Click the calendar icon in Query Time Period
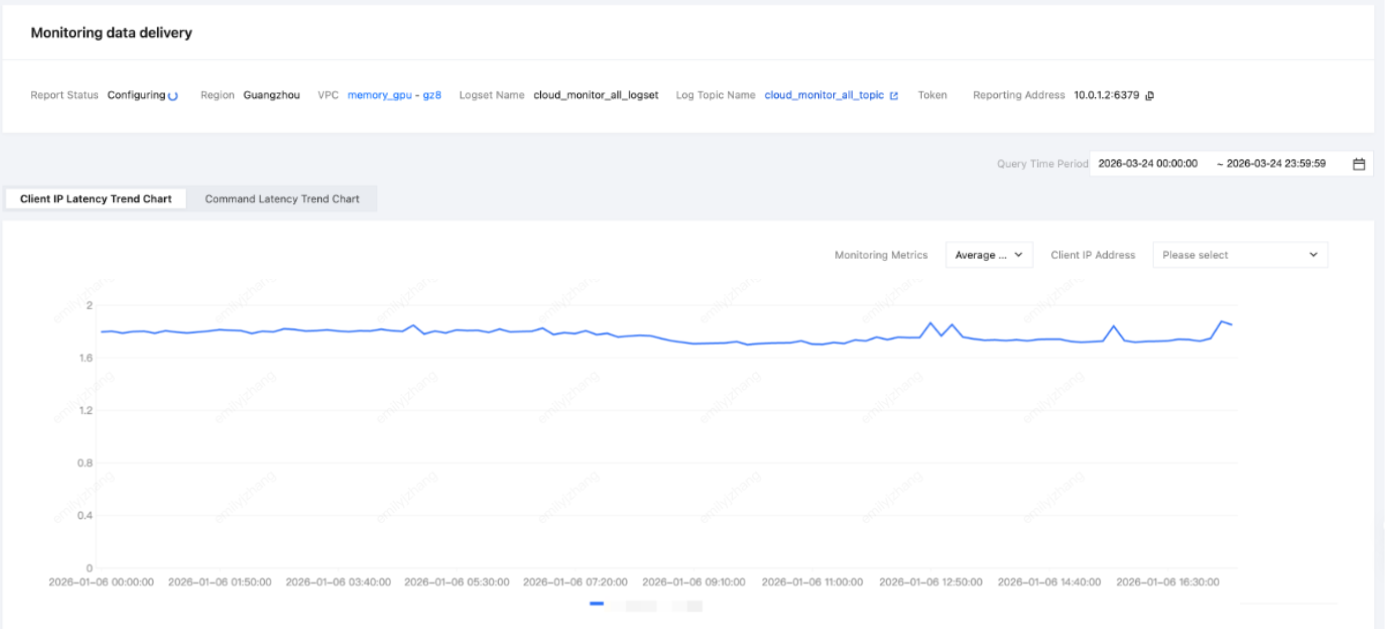Viewport: 1385px width, 630px height. (x=1359, y=164)
